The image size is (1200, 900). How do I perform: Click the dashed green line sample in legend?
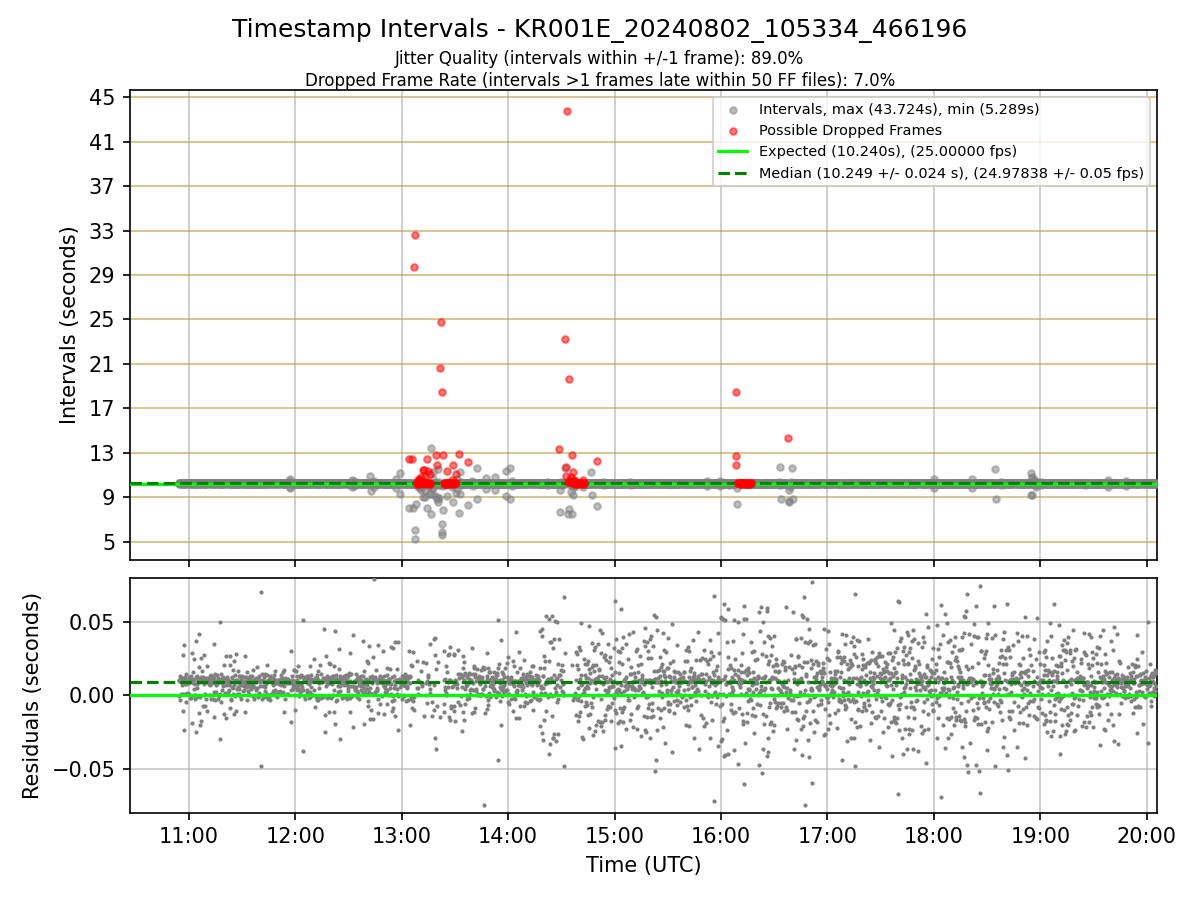coord(734,172)
